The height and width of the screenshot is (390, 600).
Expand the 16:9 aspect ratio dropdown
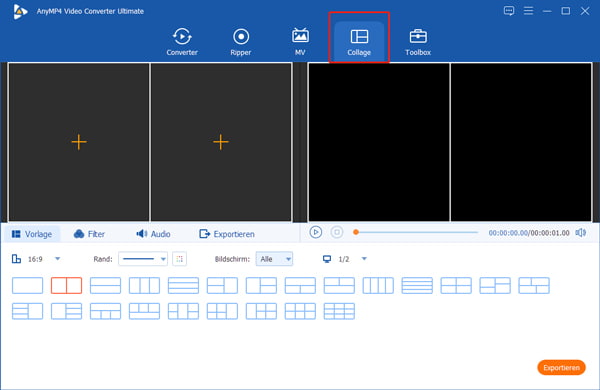(x=57, y=259)
